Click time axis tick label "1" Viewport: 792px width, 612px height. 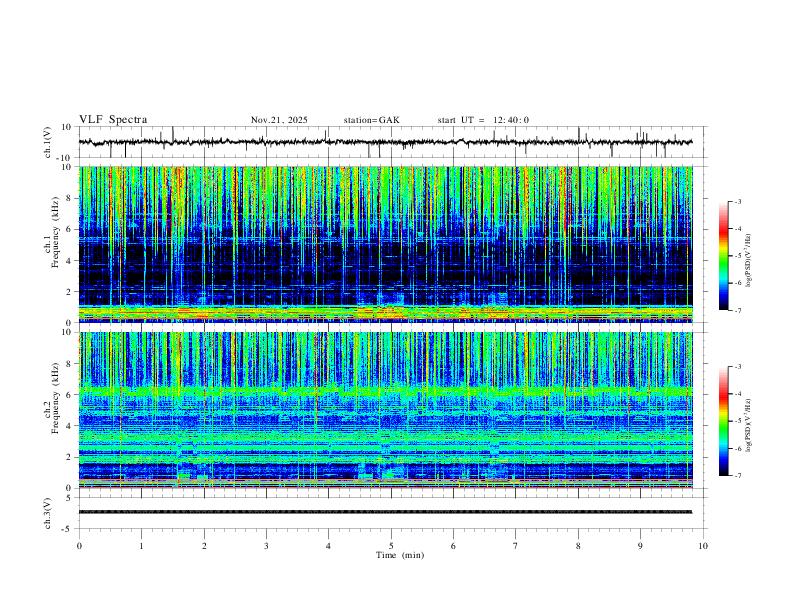click(142, 546)
